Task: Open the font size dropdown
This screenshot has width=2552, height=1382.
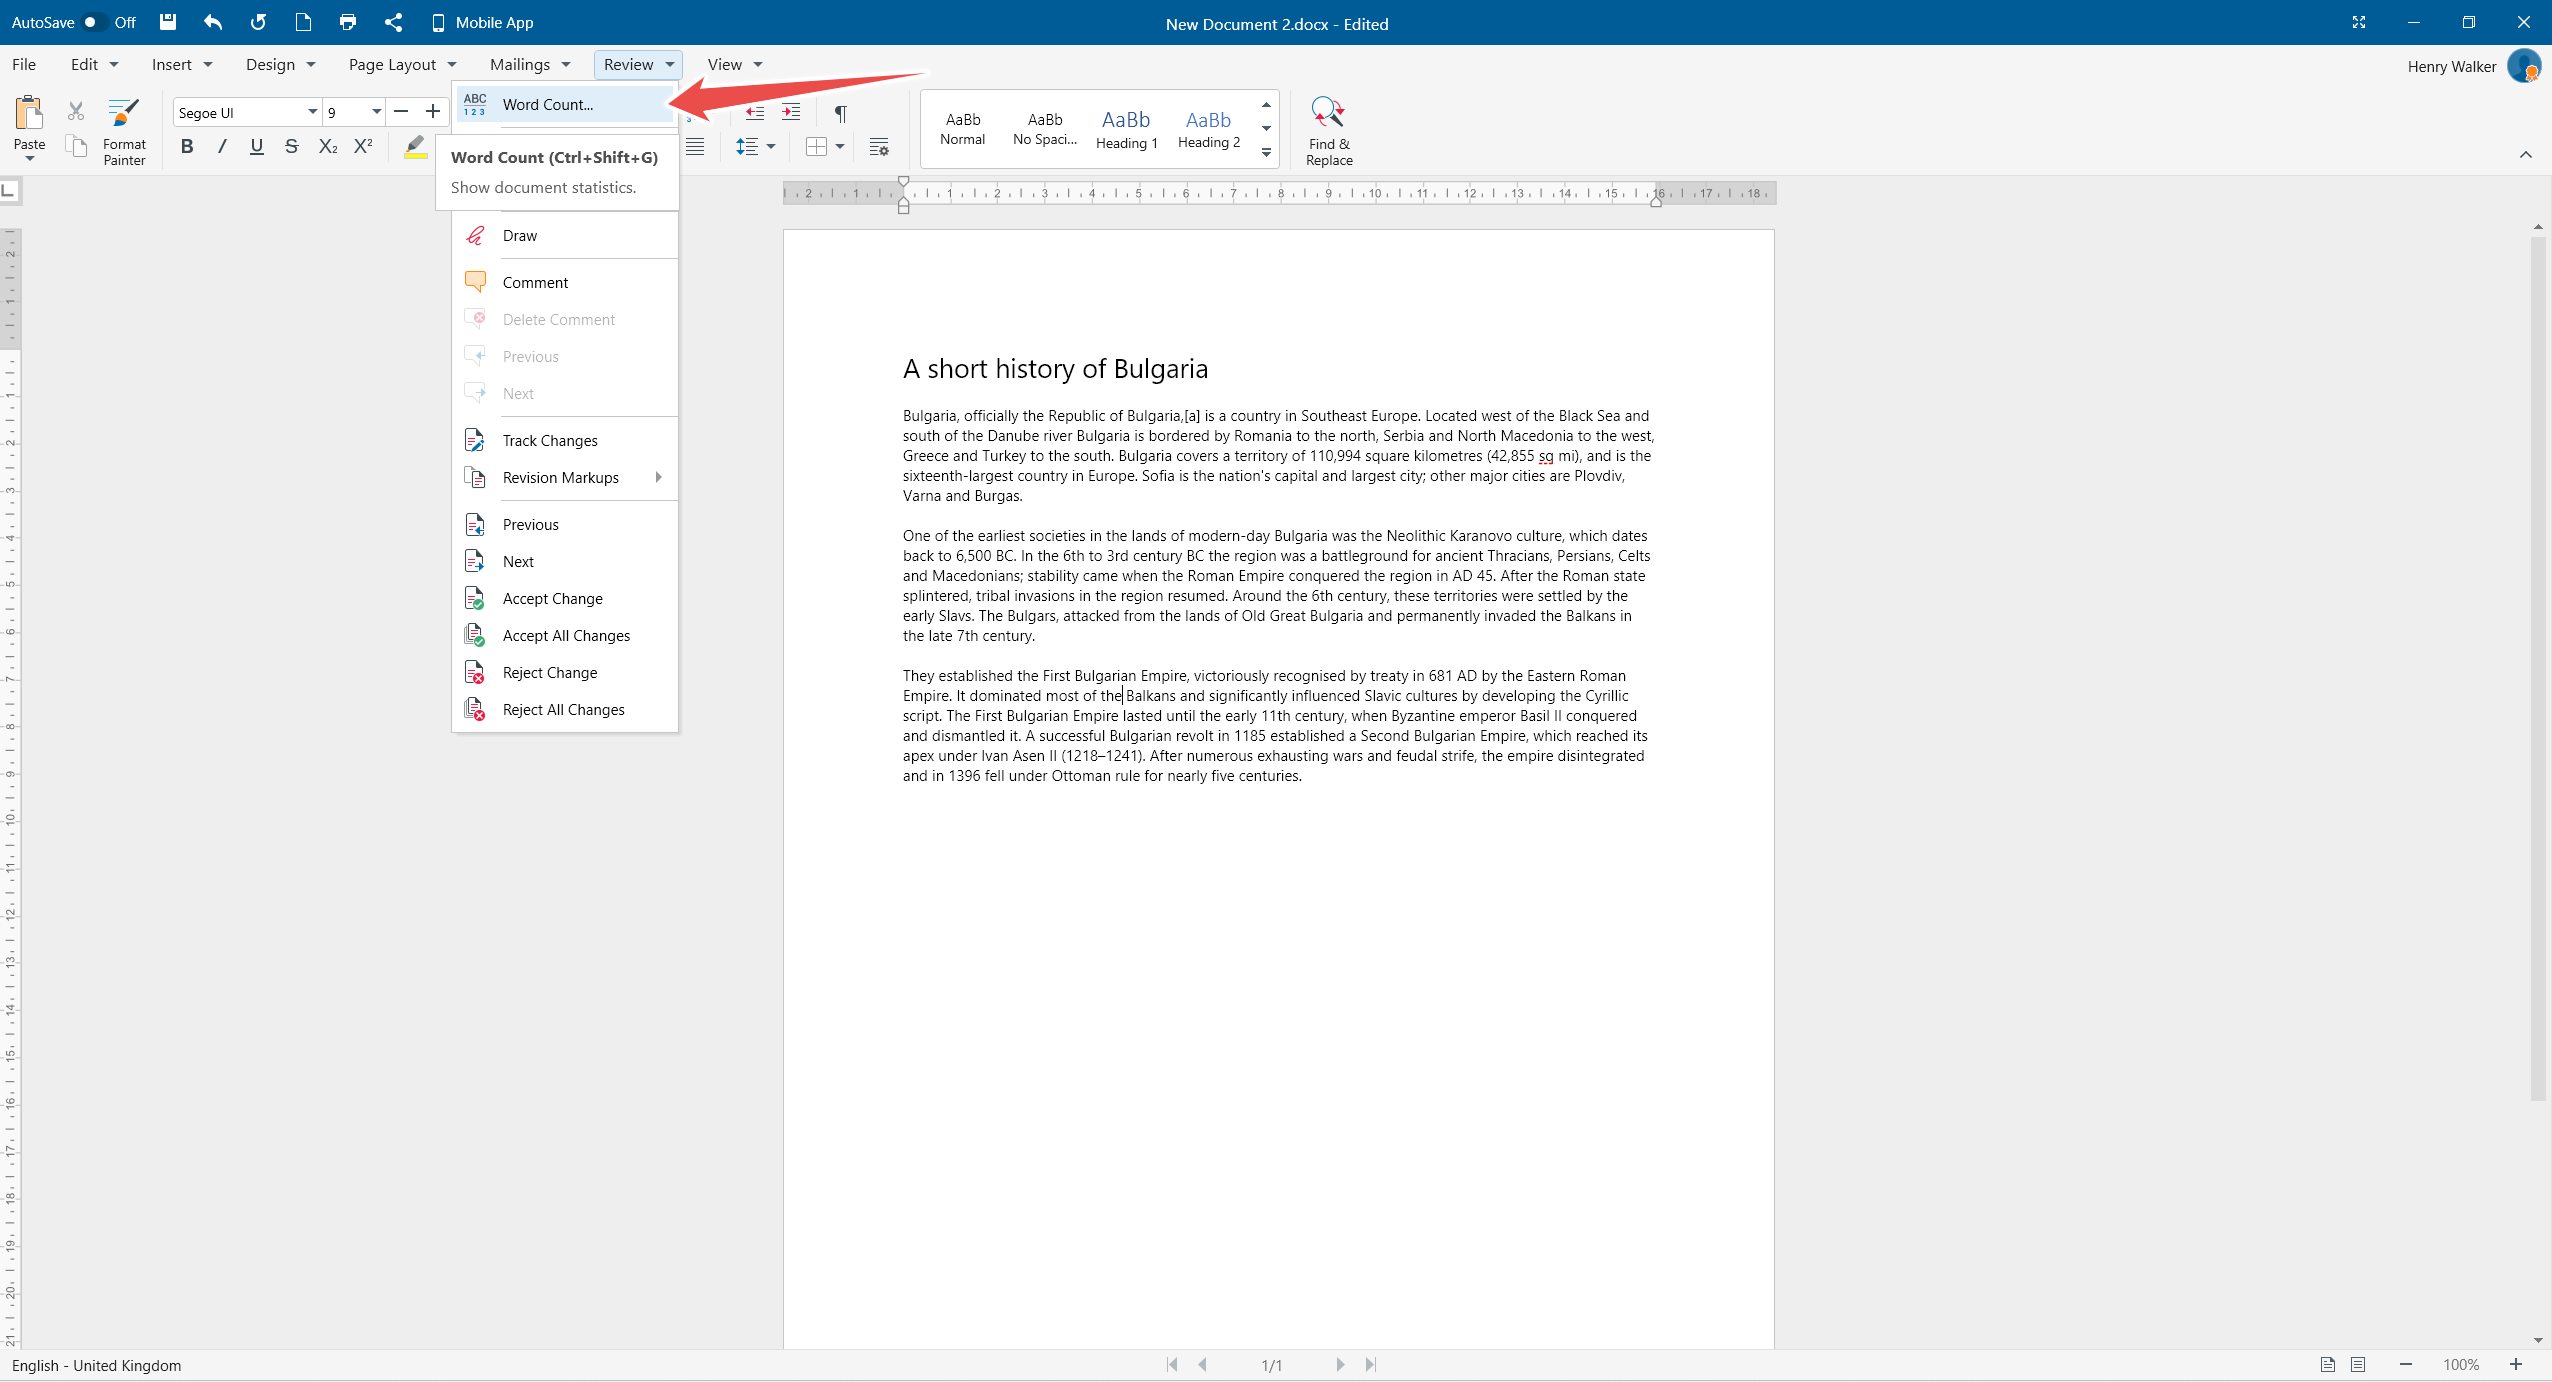Action: tap(376, 112)
